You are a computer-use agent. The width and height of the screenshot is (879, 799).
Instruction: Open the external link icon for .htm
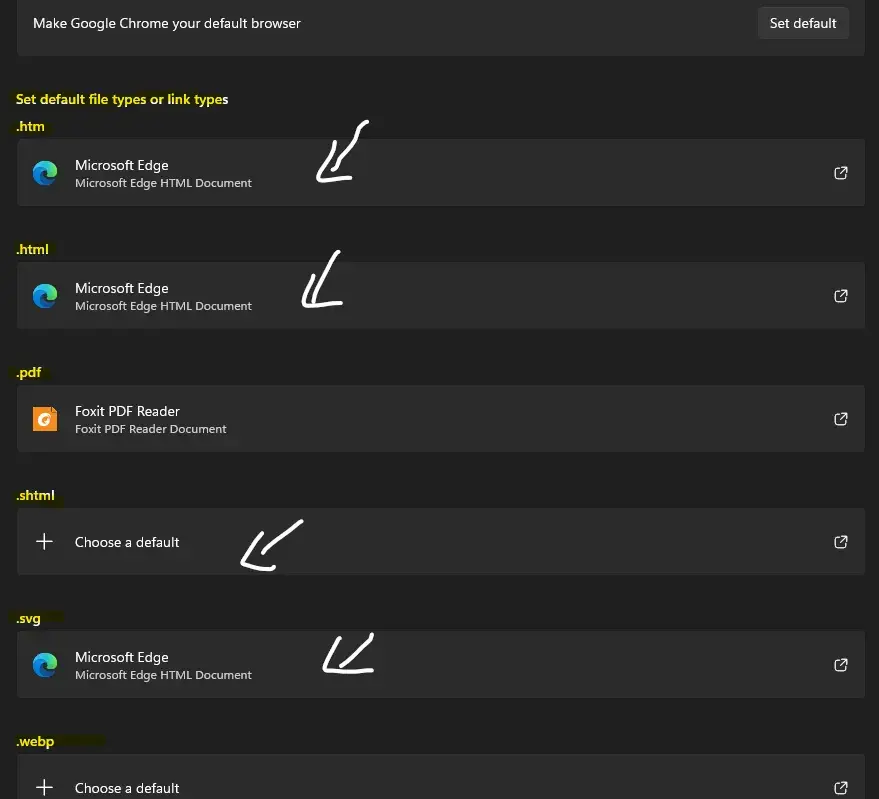(x=841, y=173)
